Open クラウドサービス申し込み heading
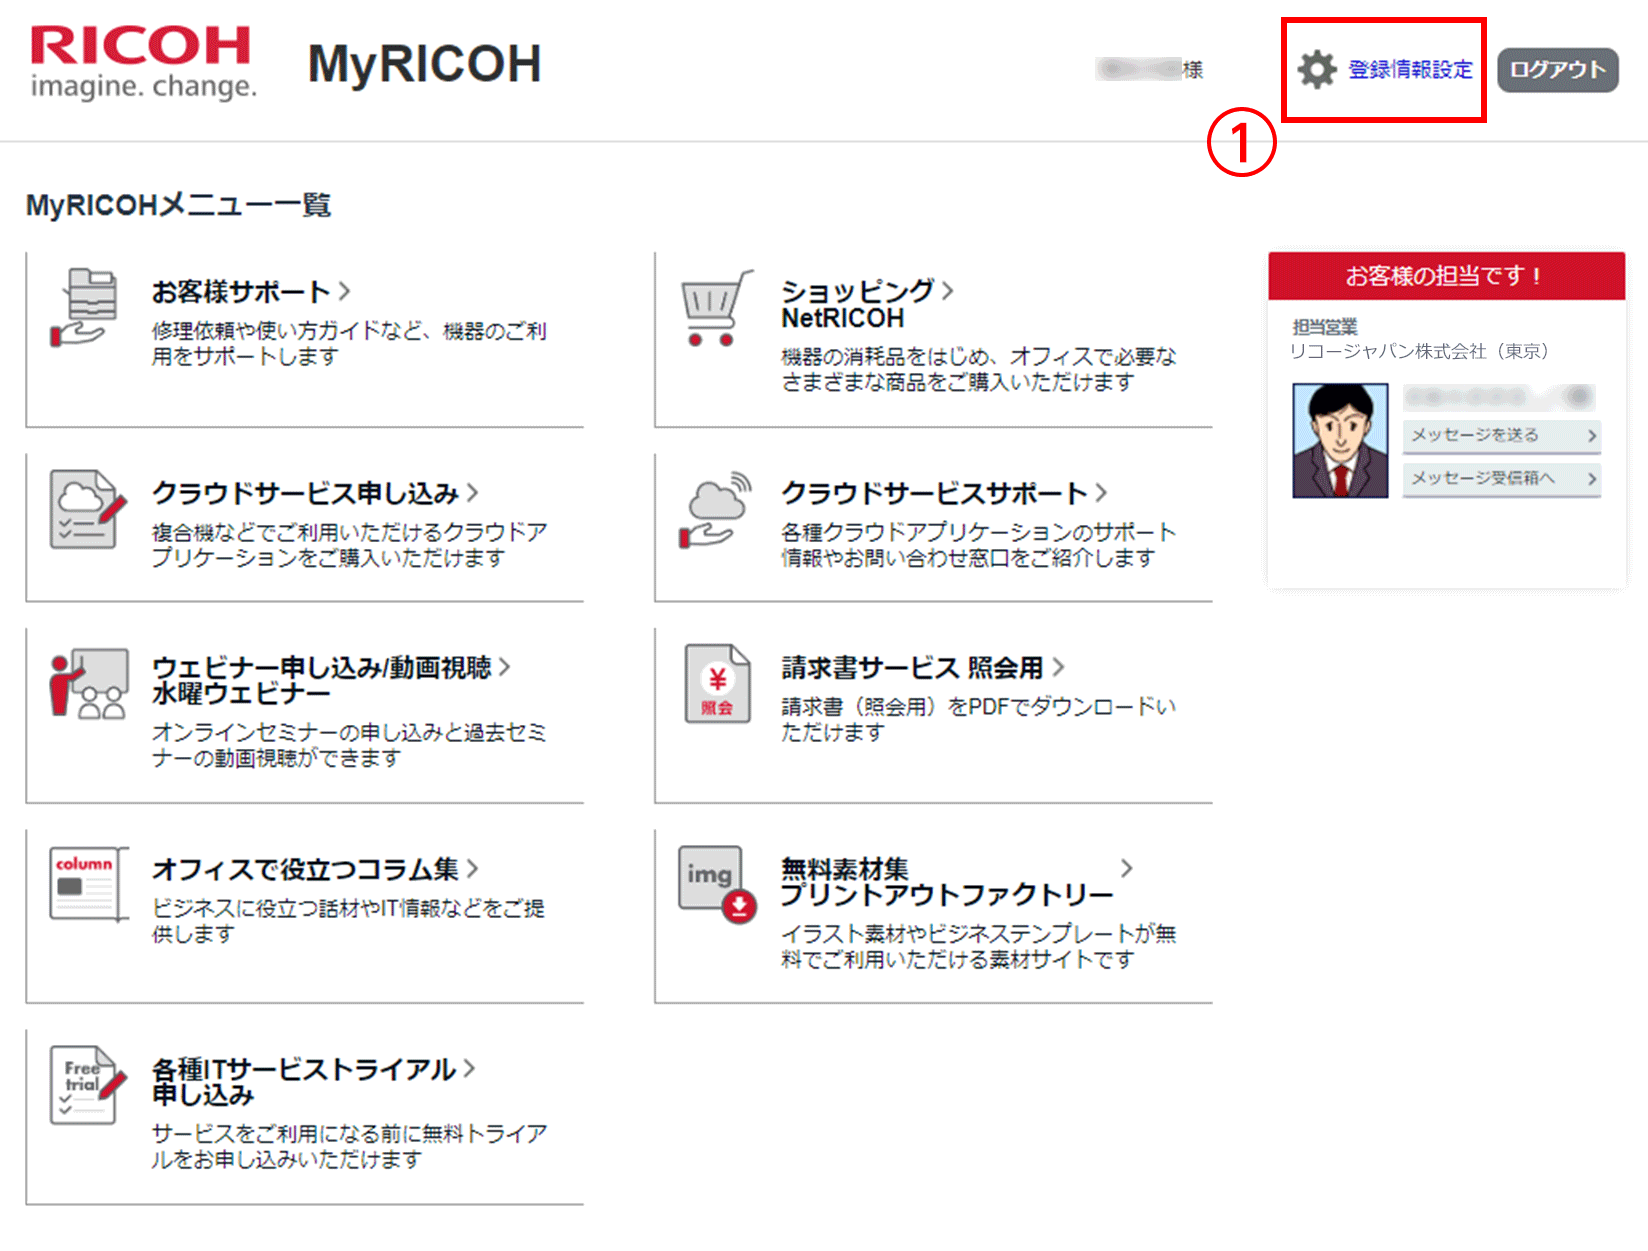The image size is (1648, 1251). [x=305, y=493]
